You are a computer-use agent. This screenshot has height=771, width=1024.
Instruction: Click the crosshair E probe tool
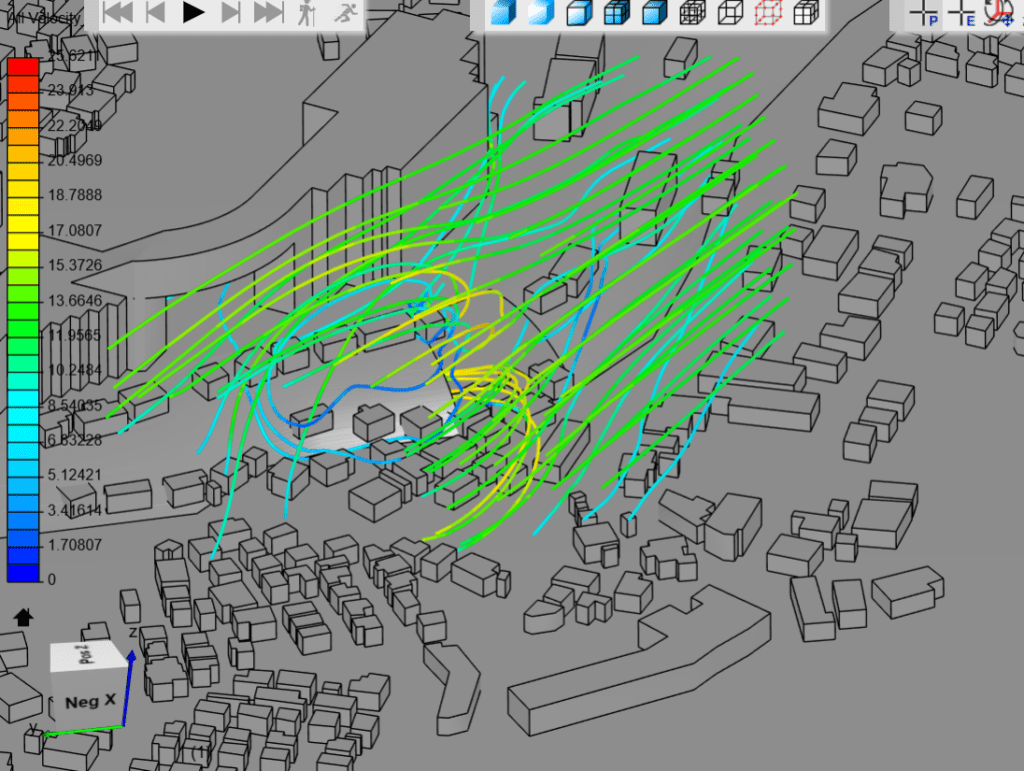point(962,12)
